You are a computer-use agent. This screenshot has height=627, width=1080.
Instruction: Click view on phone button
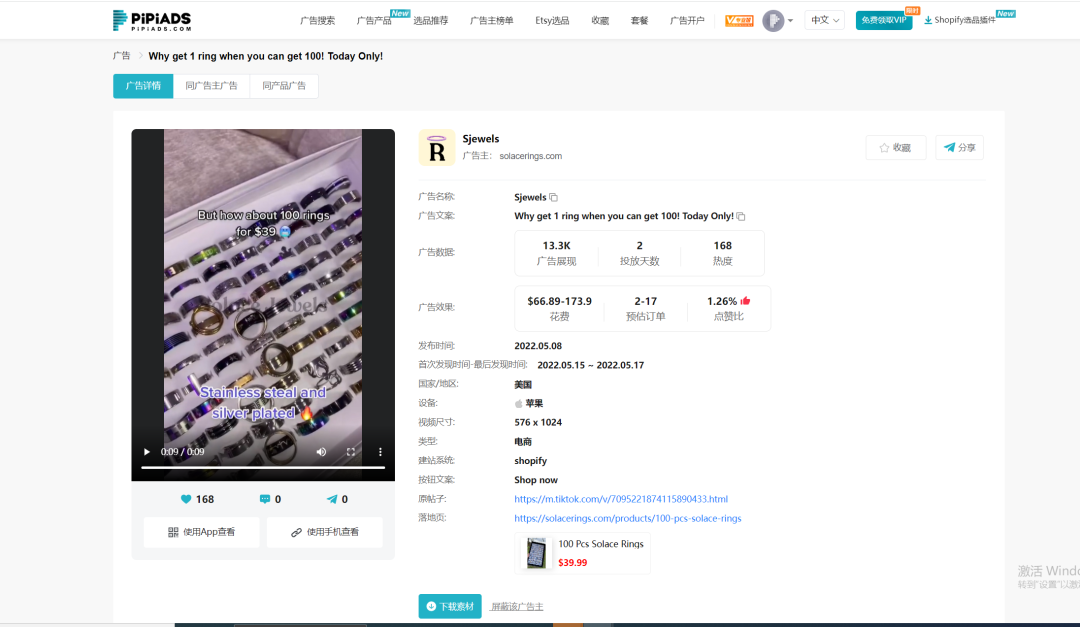pos(324,532)
